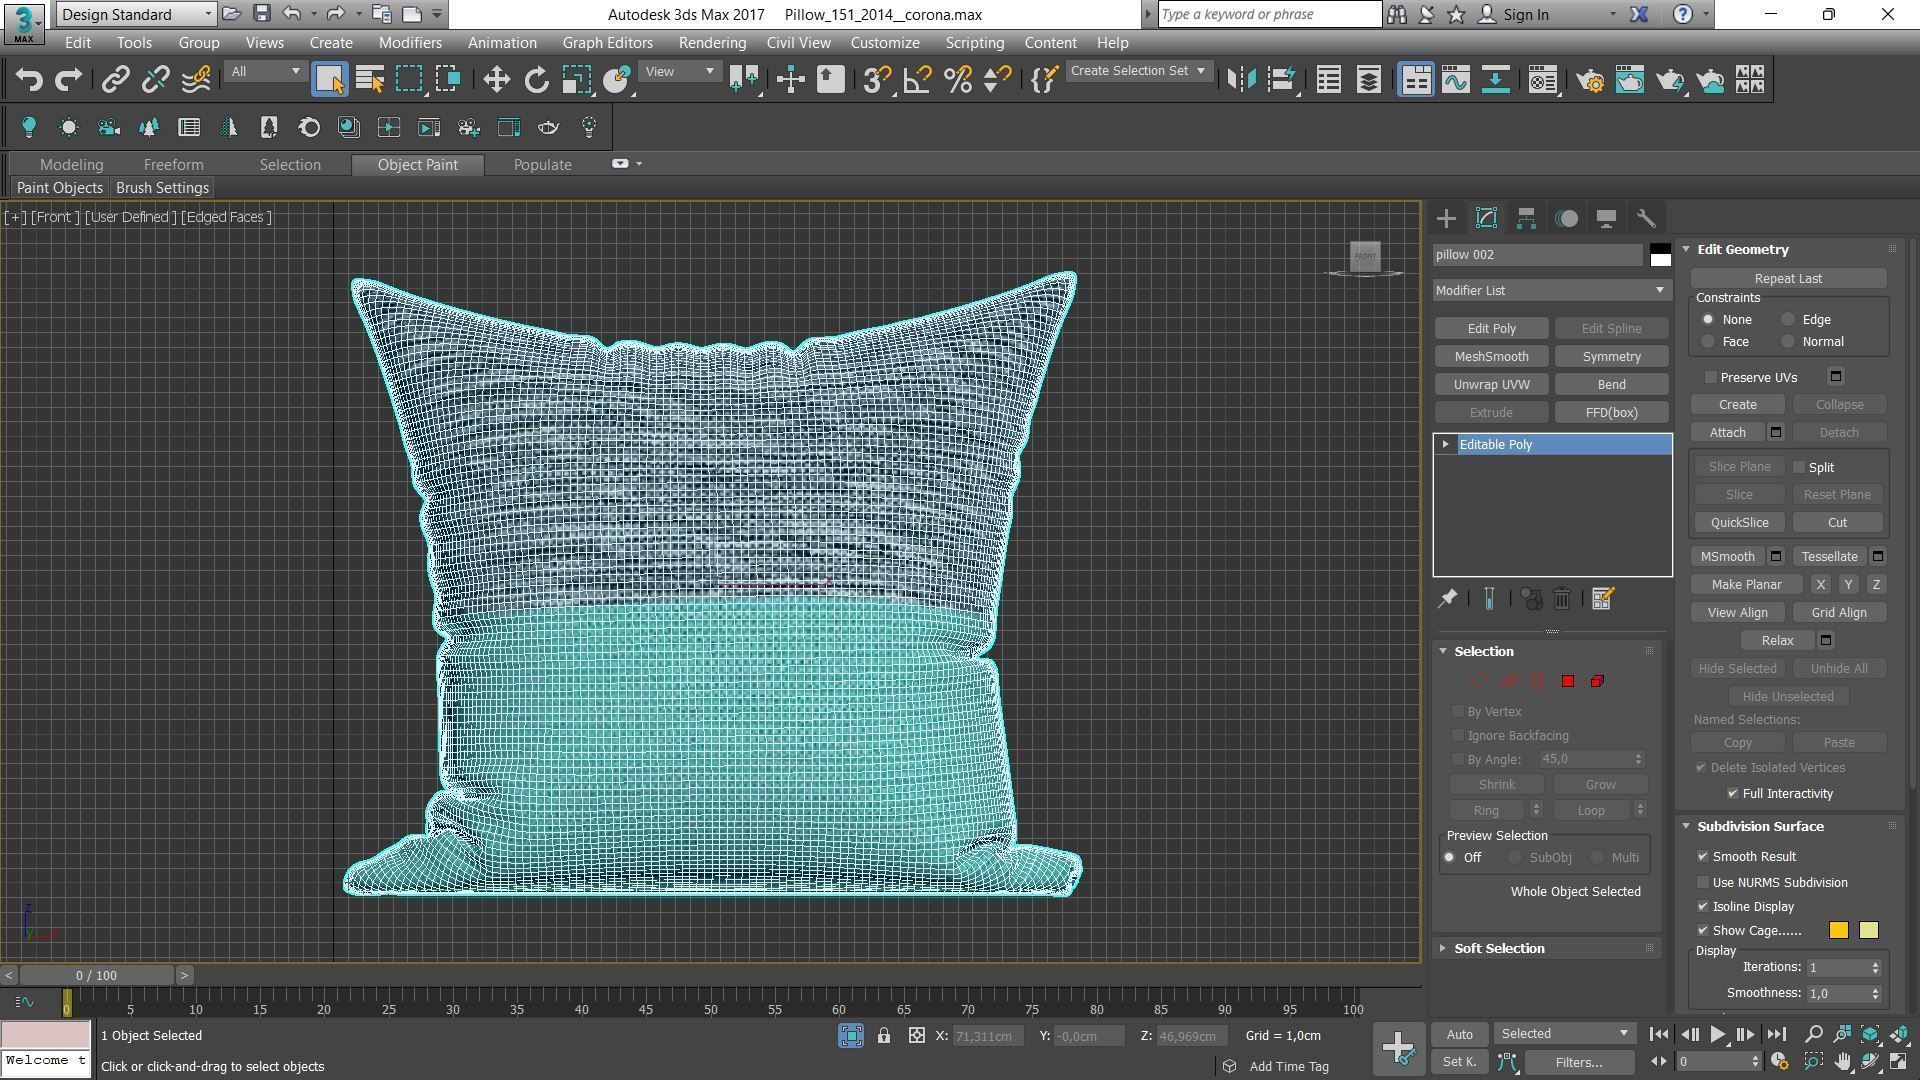
Task: Expand the Soft Selection rollout
Action: pyautogui.click(x=1498, y=949)
